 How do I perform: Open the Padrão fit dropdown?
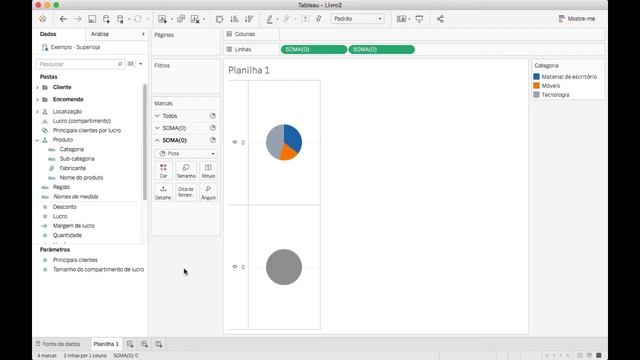point(358,19)
